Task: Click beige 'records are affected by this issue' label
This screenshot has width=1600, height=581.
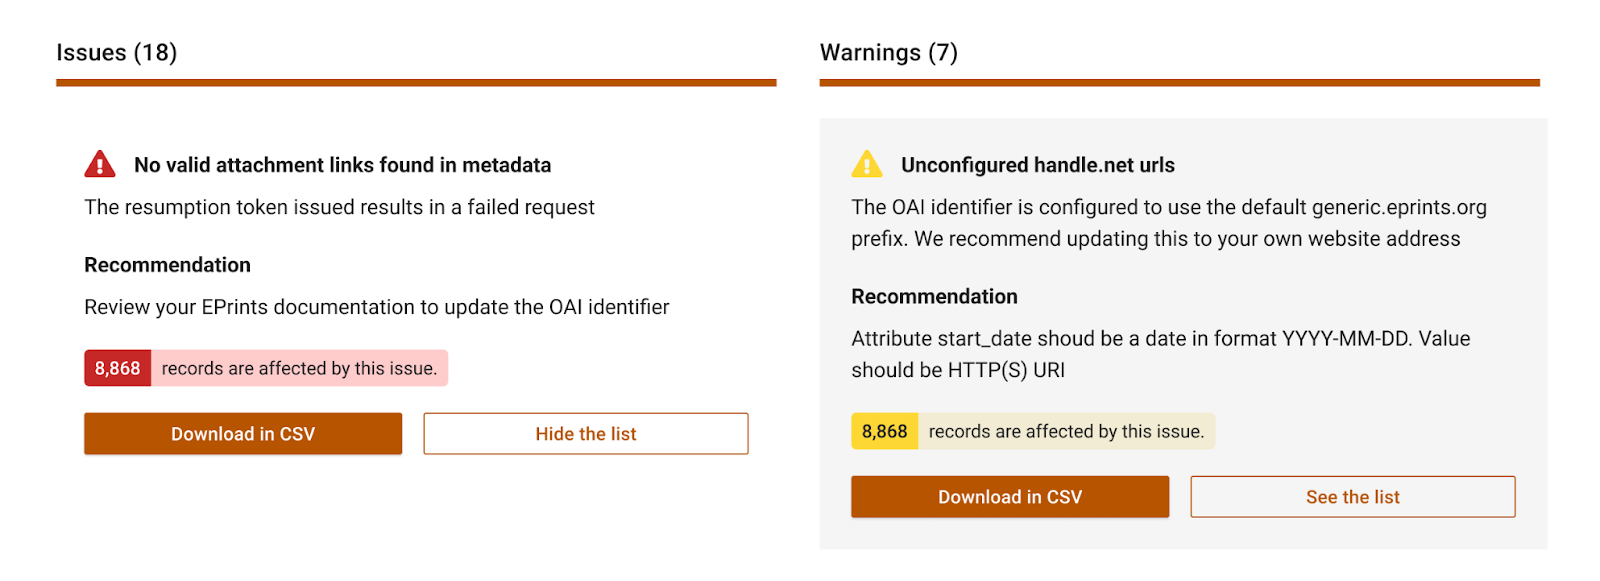Action: (x=1066, y=431)
